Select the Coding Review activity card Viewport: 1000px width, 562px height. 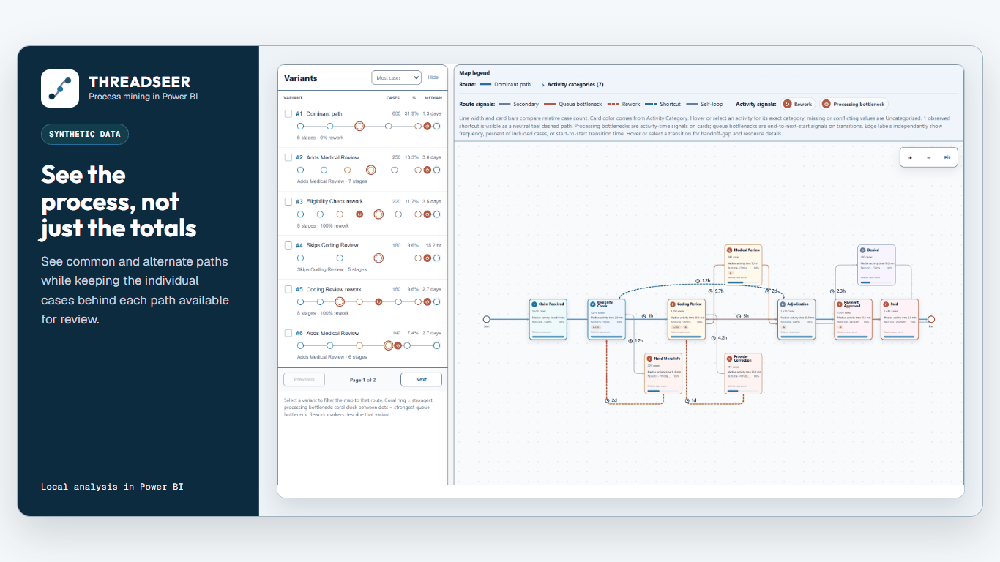686,319
